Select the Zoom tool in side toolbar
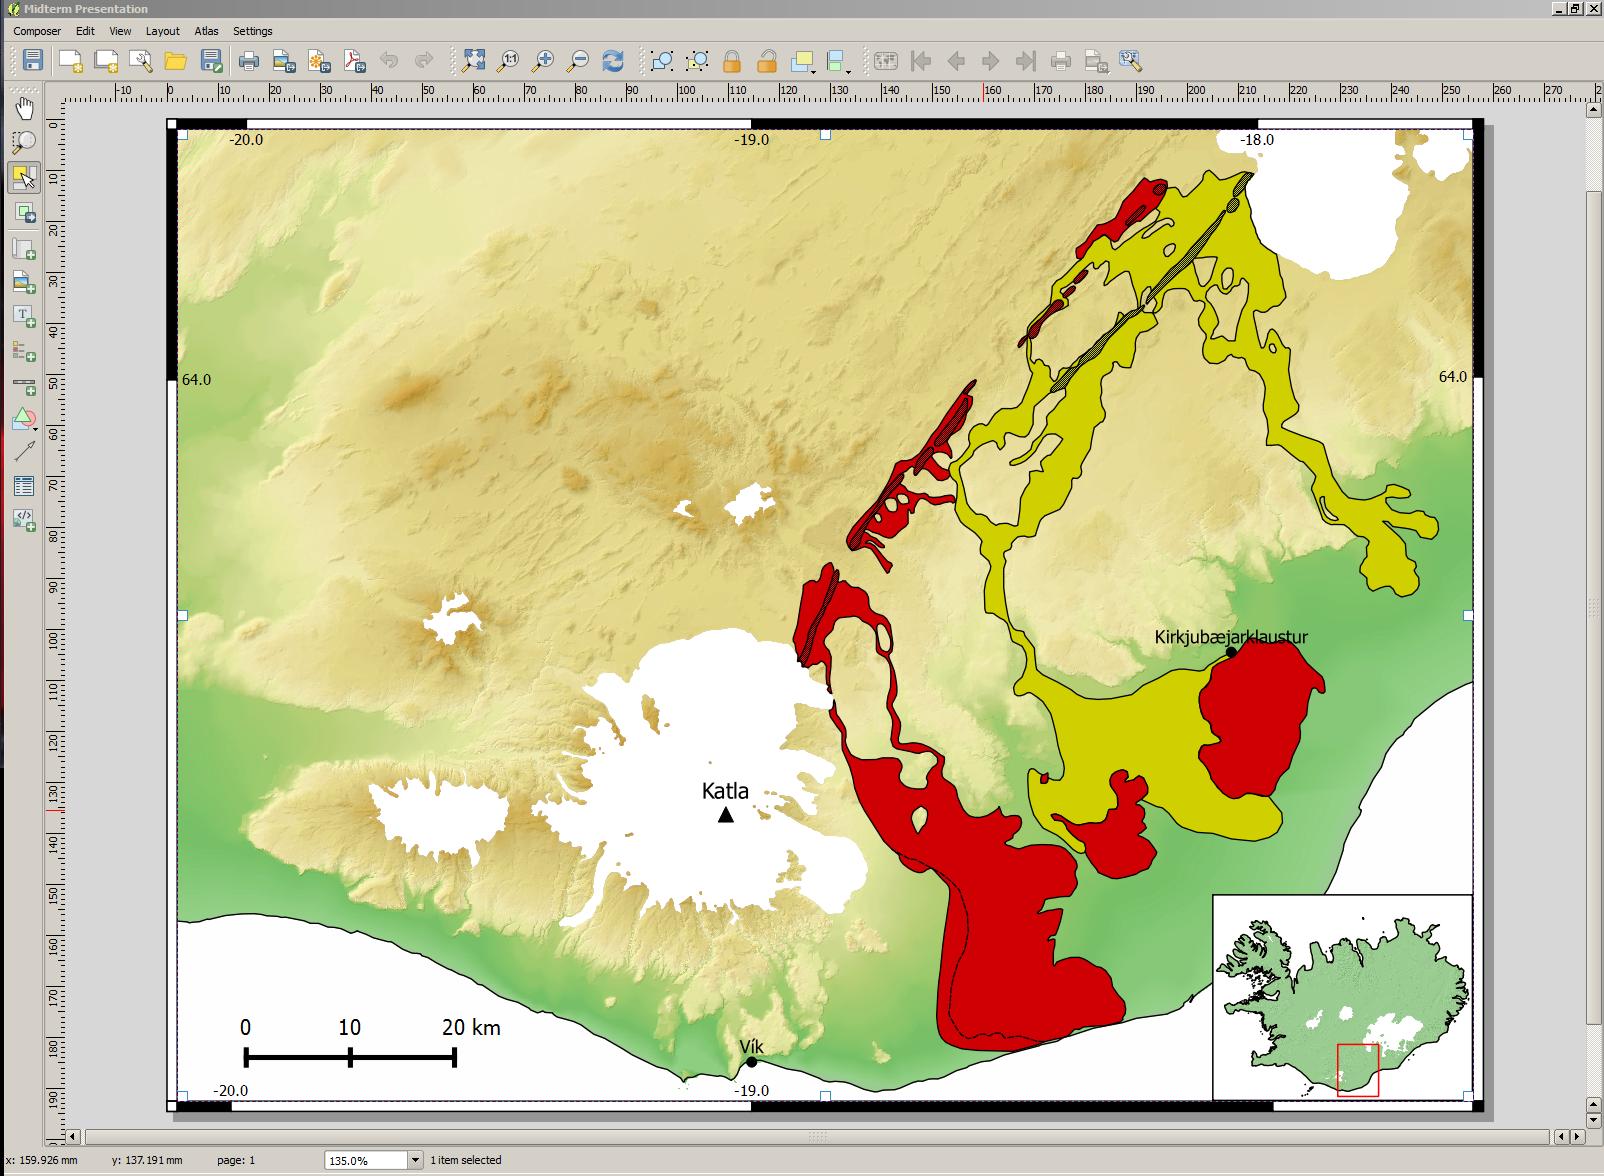 (24, 142)
